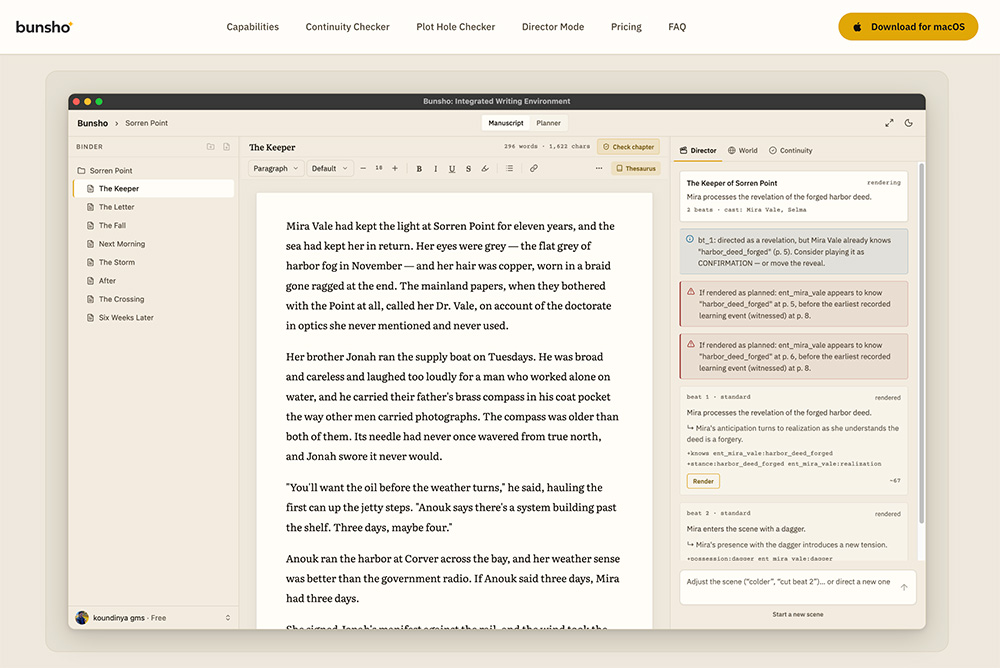1000x668 pixels.
Task: Open the Default font dropdown
Action: (330, 168)
